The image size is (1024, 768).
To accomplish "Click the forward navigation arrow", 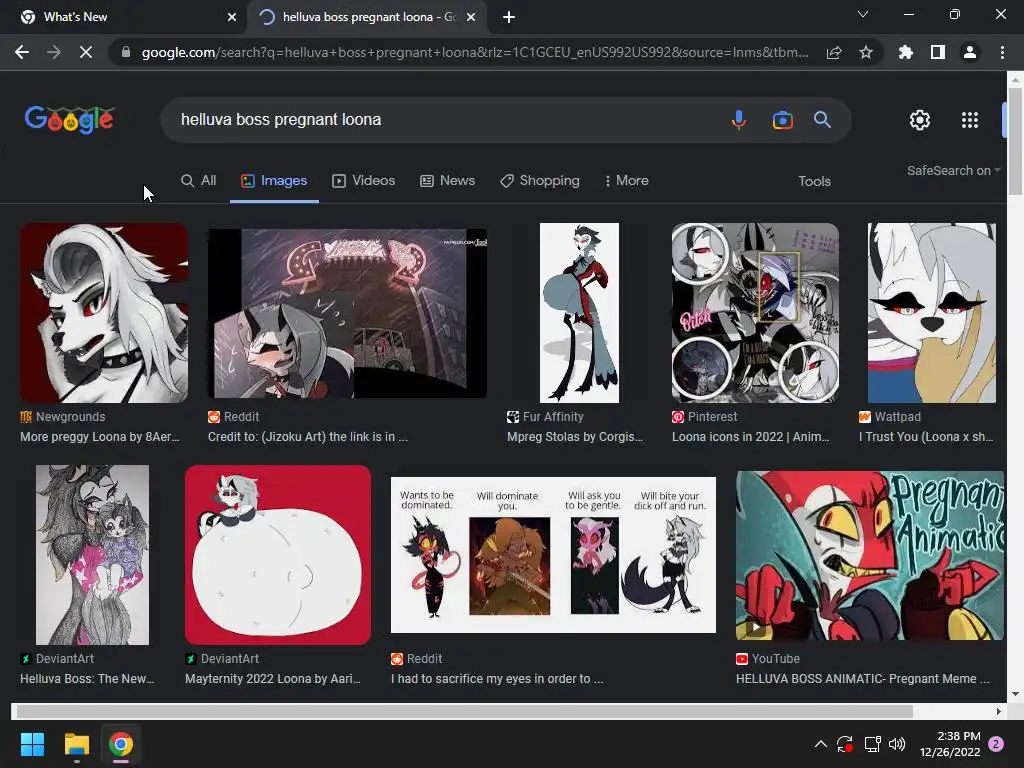I will (x=54, y=52).
